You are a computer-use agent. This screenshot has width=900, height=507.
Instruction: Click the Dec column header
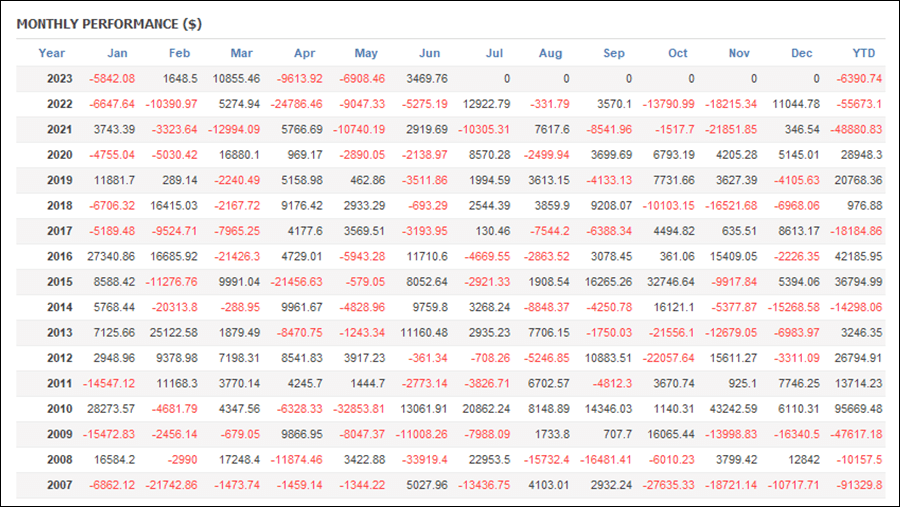(x=801, y=53)
